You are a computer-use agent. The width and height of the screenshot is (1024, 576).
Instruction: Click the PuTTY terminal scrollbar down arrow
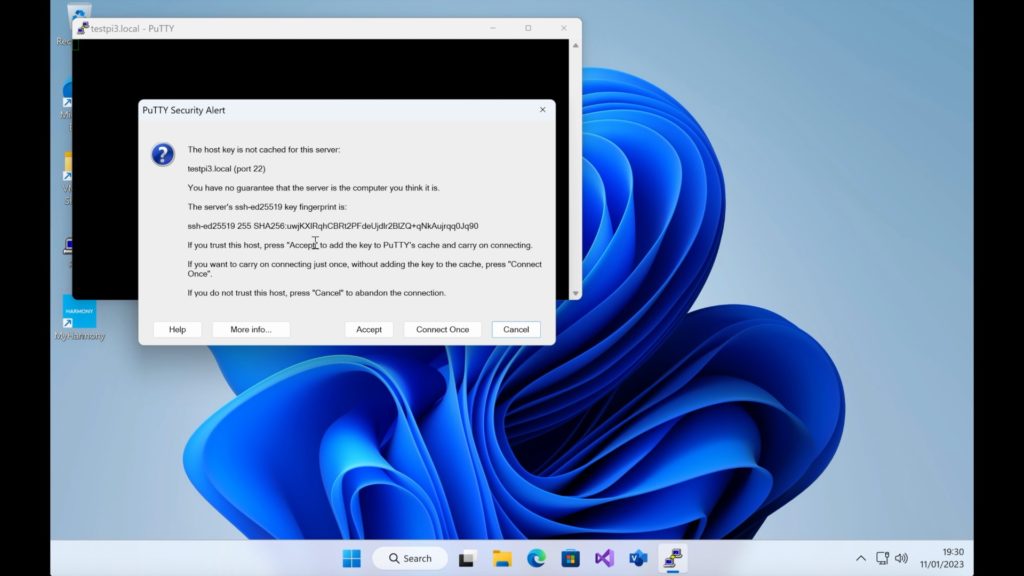[x=575, y=294]
